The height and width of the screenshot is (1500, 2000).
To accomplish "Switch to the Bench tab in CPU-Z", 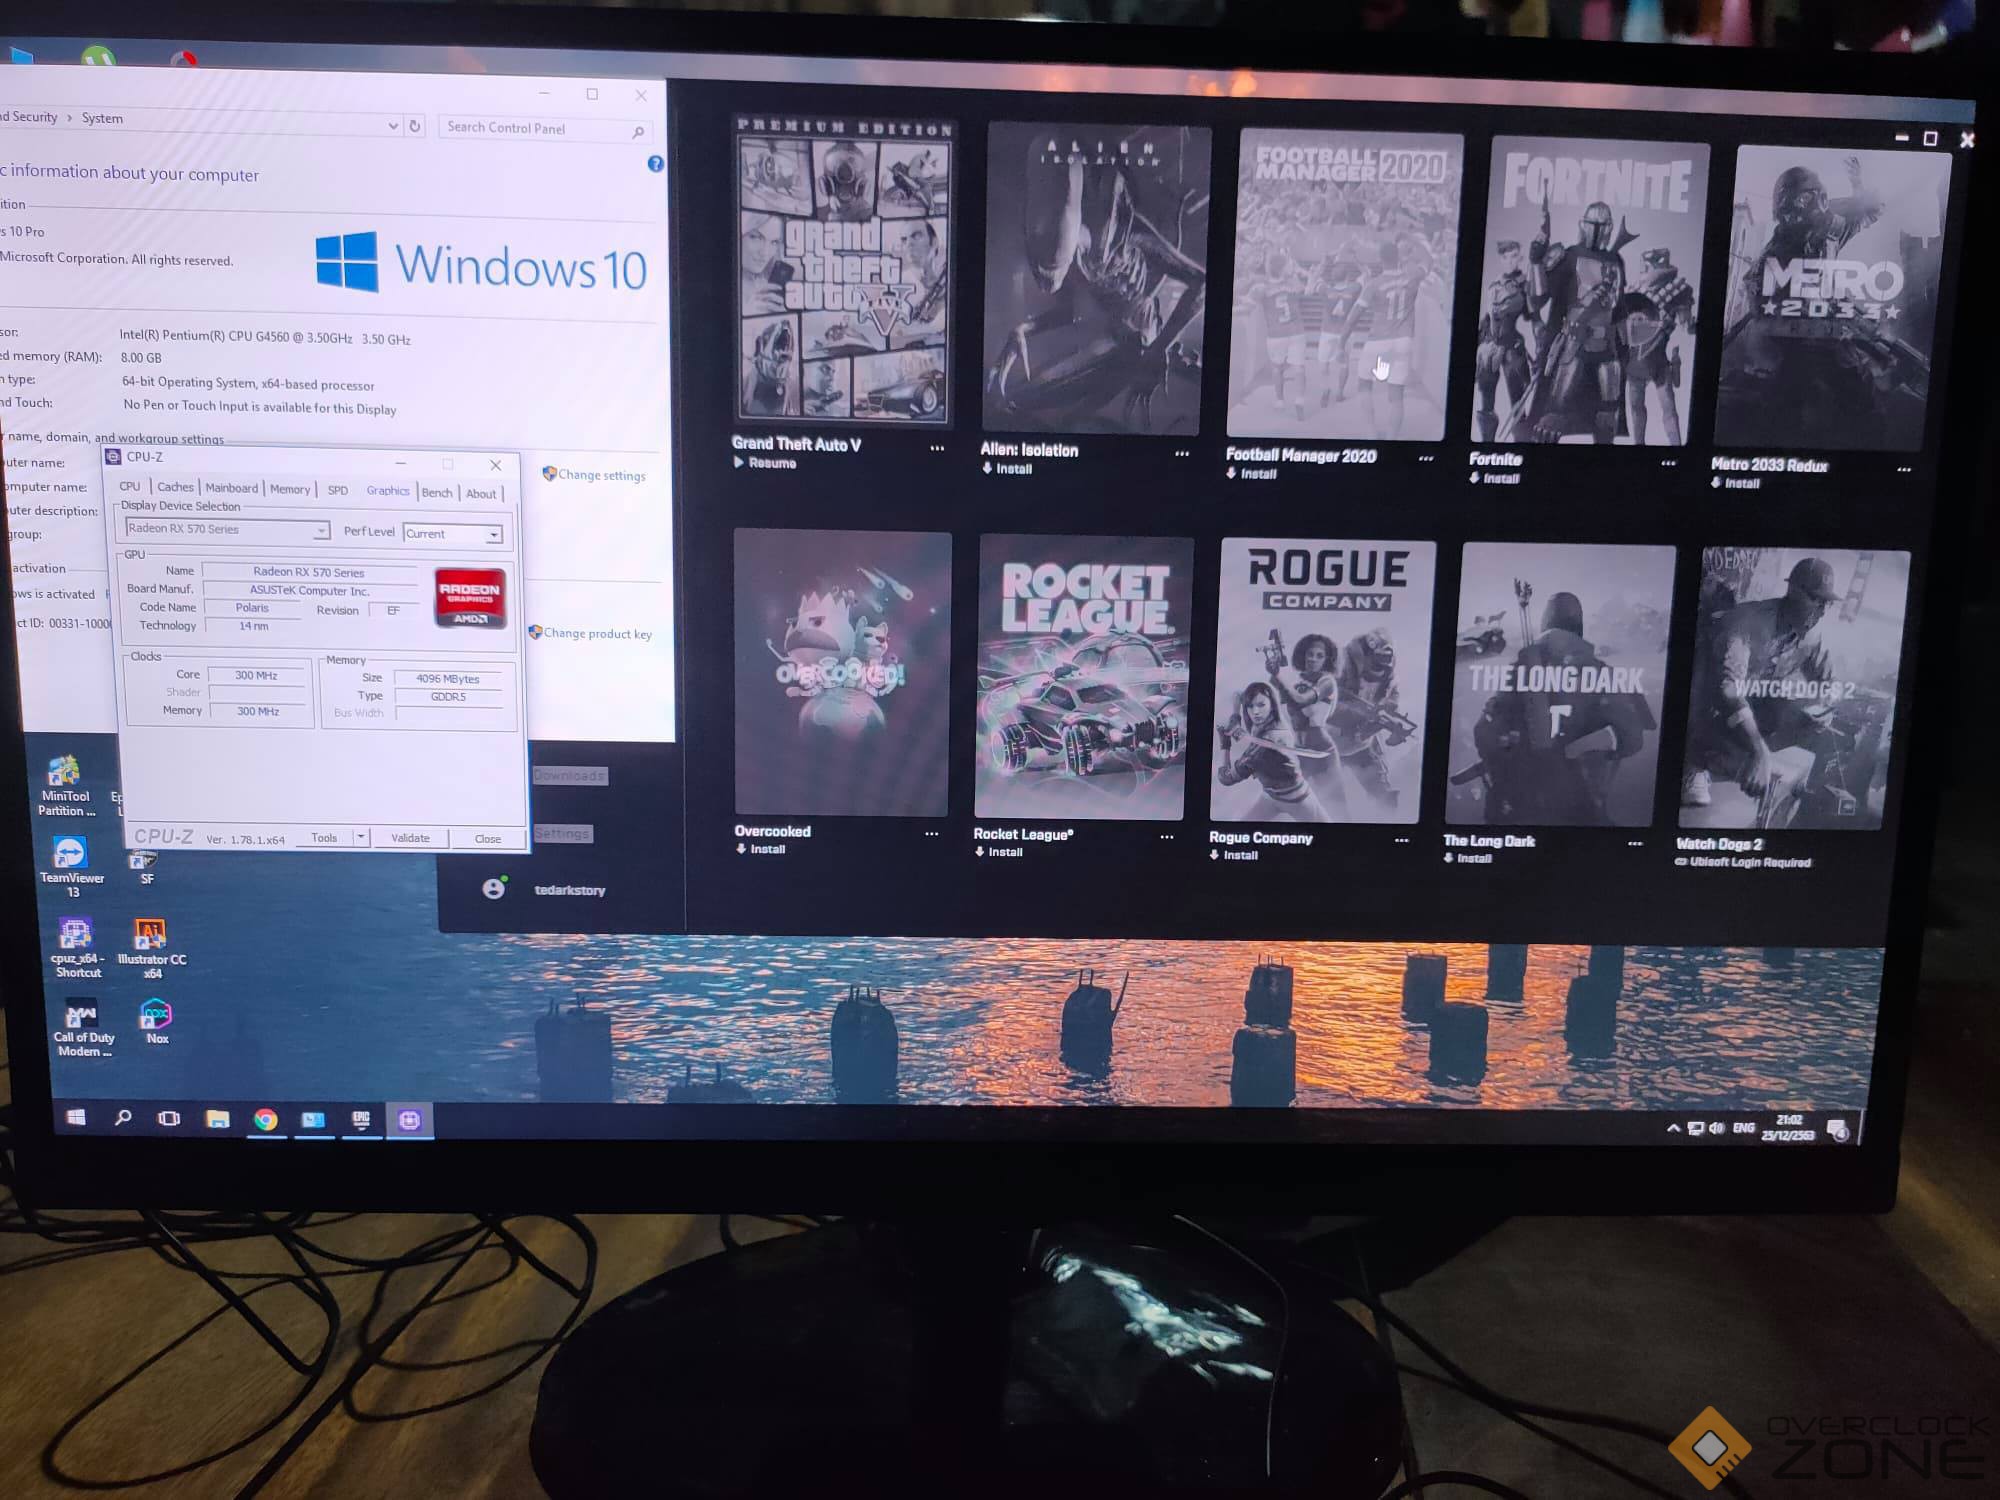I will click(436, 493).
